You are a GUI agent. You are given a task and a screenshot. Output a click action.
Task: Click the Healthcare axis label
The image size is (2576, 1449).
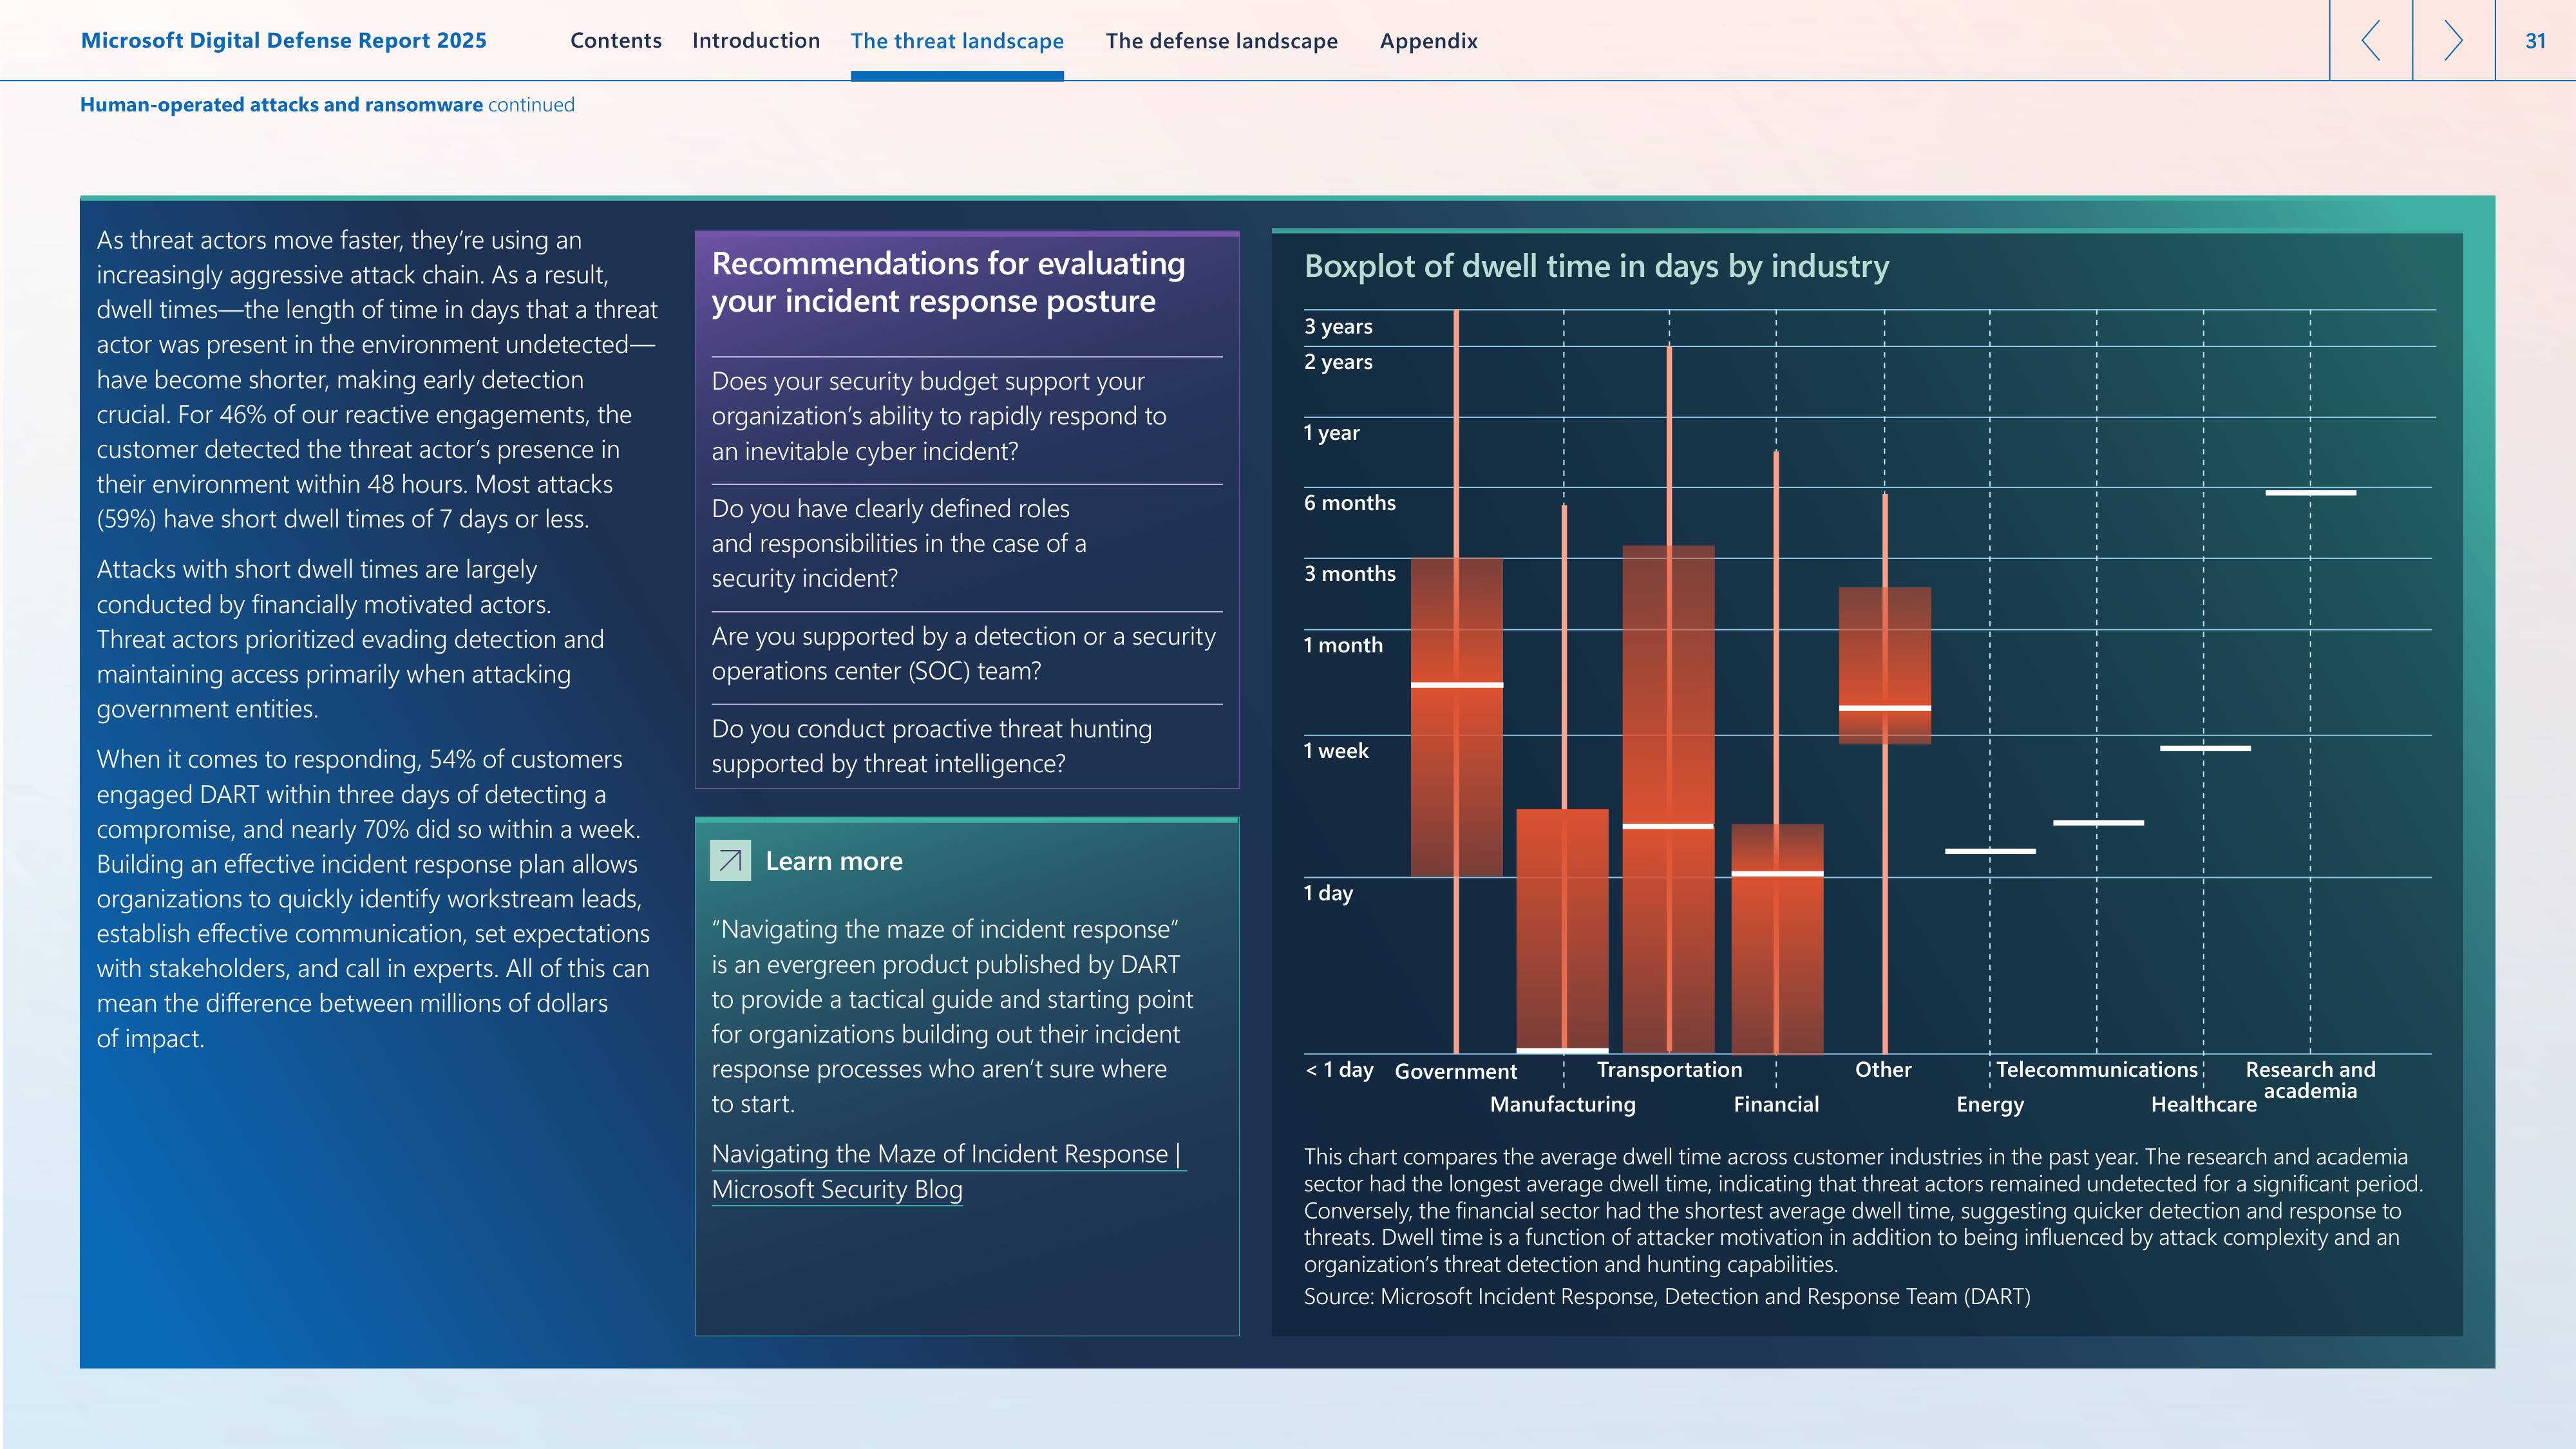click(x=2204, y=1104)
